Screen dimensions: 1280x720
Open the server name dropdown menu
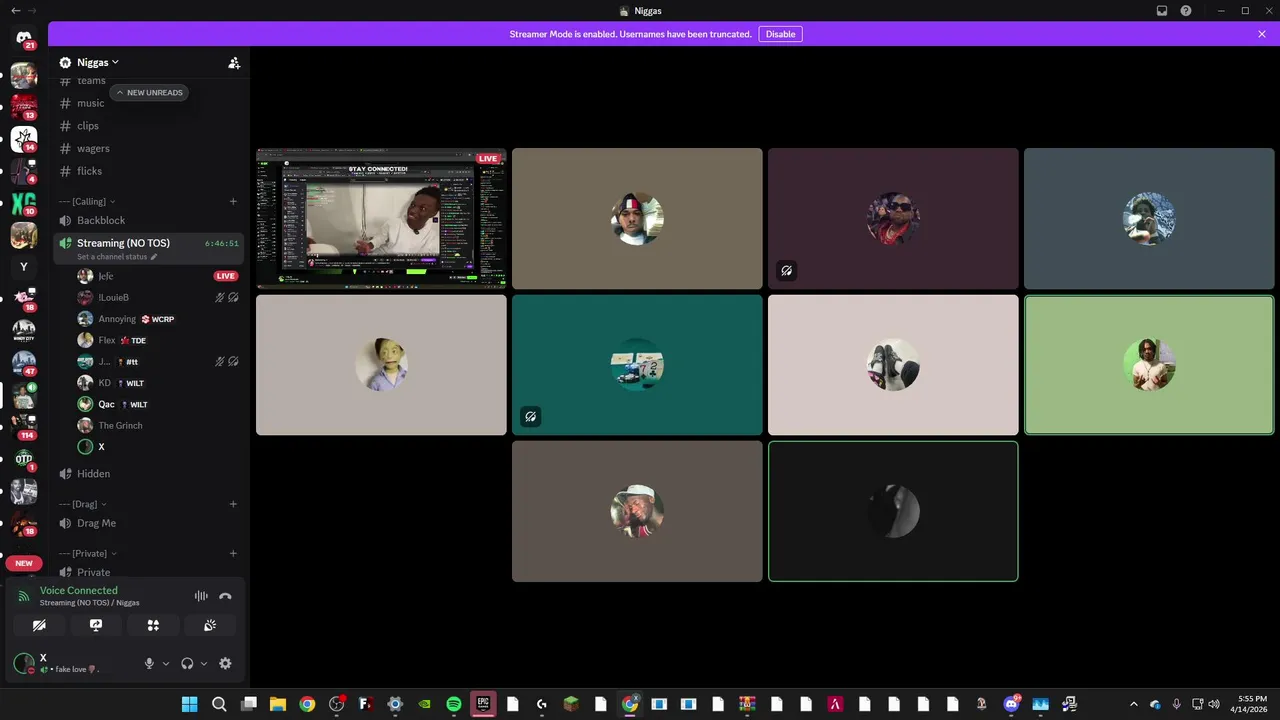pyautogui.click(x=97, y=62)
